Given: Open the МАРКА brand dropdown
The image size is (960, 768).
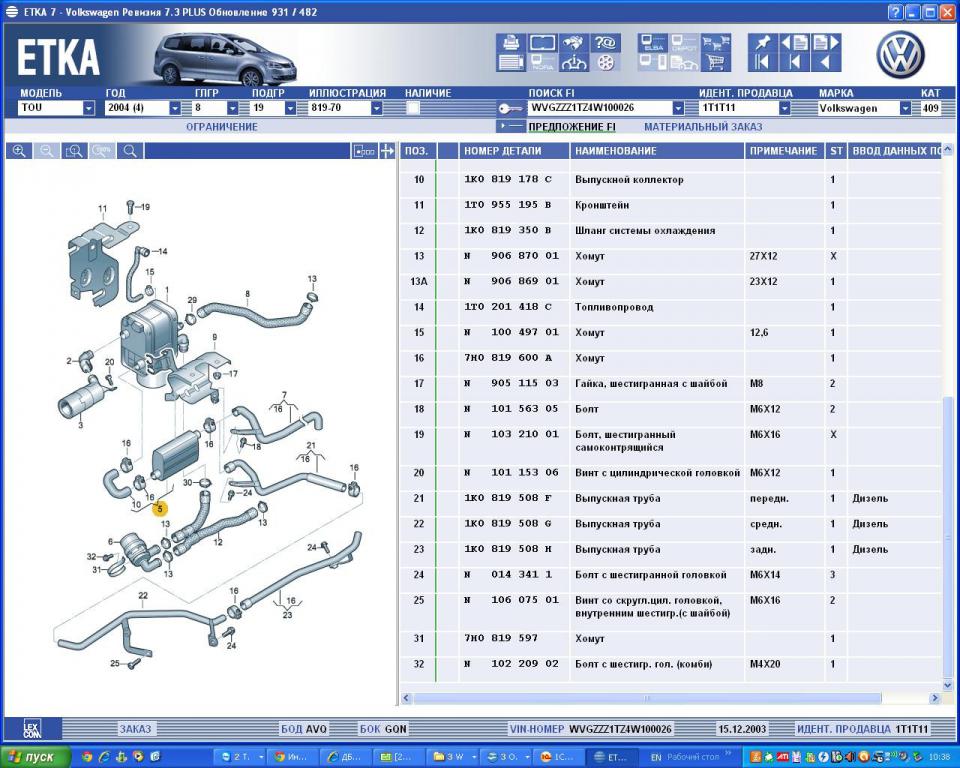Looking at the screenshot, I should [x=905, y=108].
